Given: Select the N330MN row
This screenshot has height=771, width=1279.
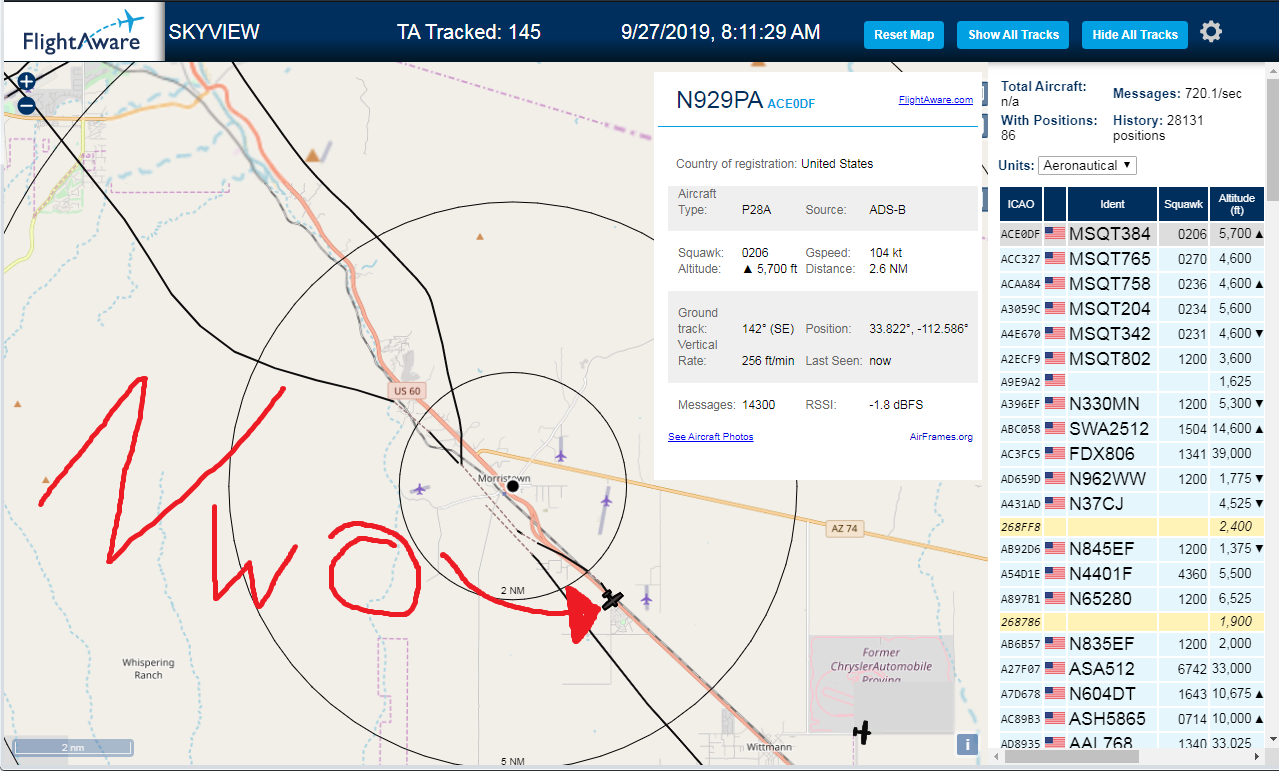Looking at the screenshot, I should (1132, 404).
